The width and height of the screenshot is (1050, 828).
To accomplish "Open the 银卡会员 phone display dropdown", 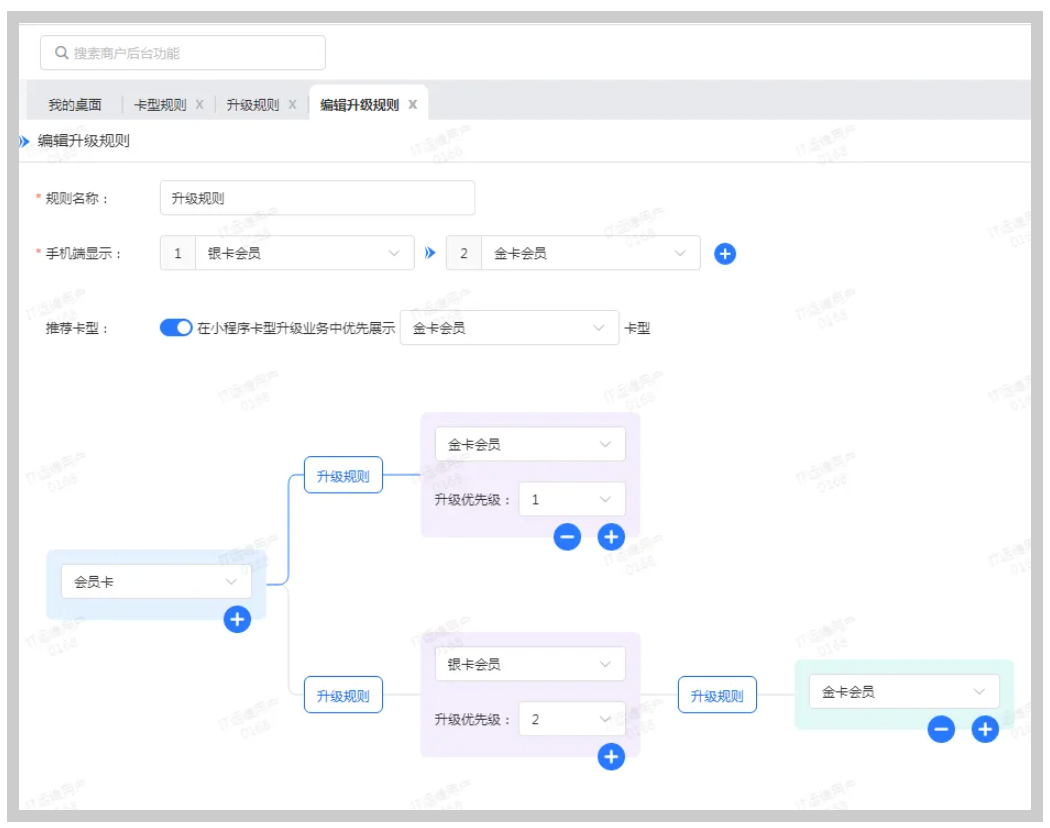I will (x=302, y=254).
